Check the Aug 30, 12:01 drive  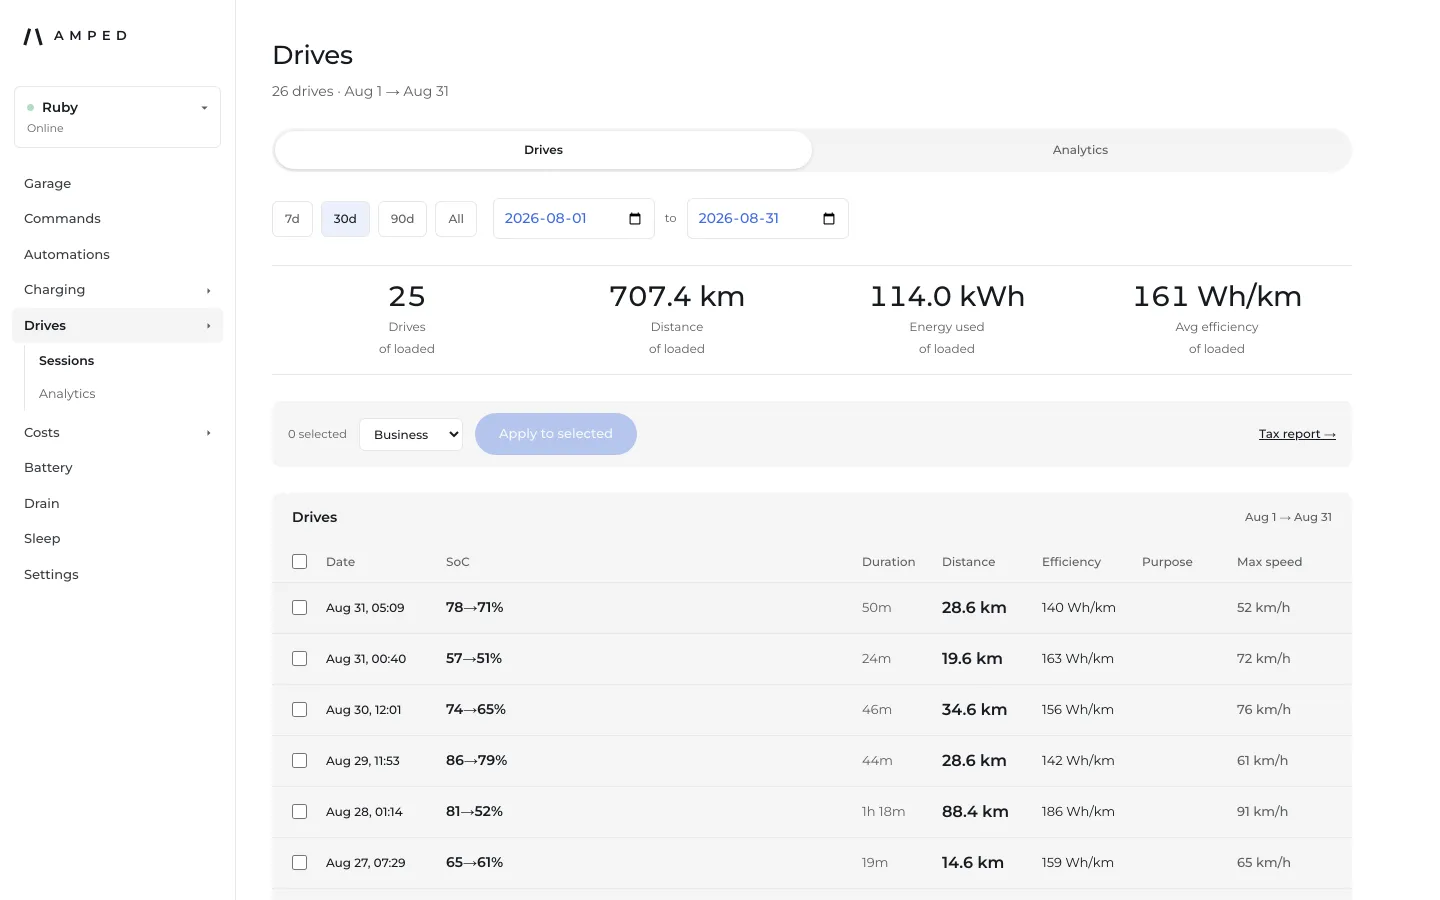point(299,710)
